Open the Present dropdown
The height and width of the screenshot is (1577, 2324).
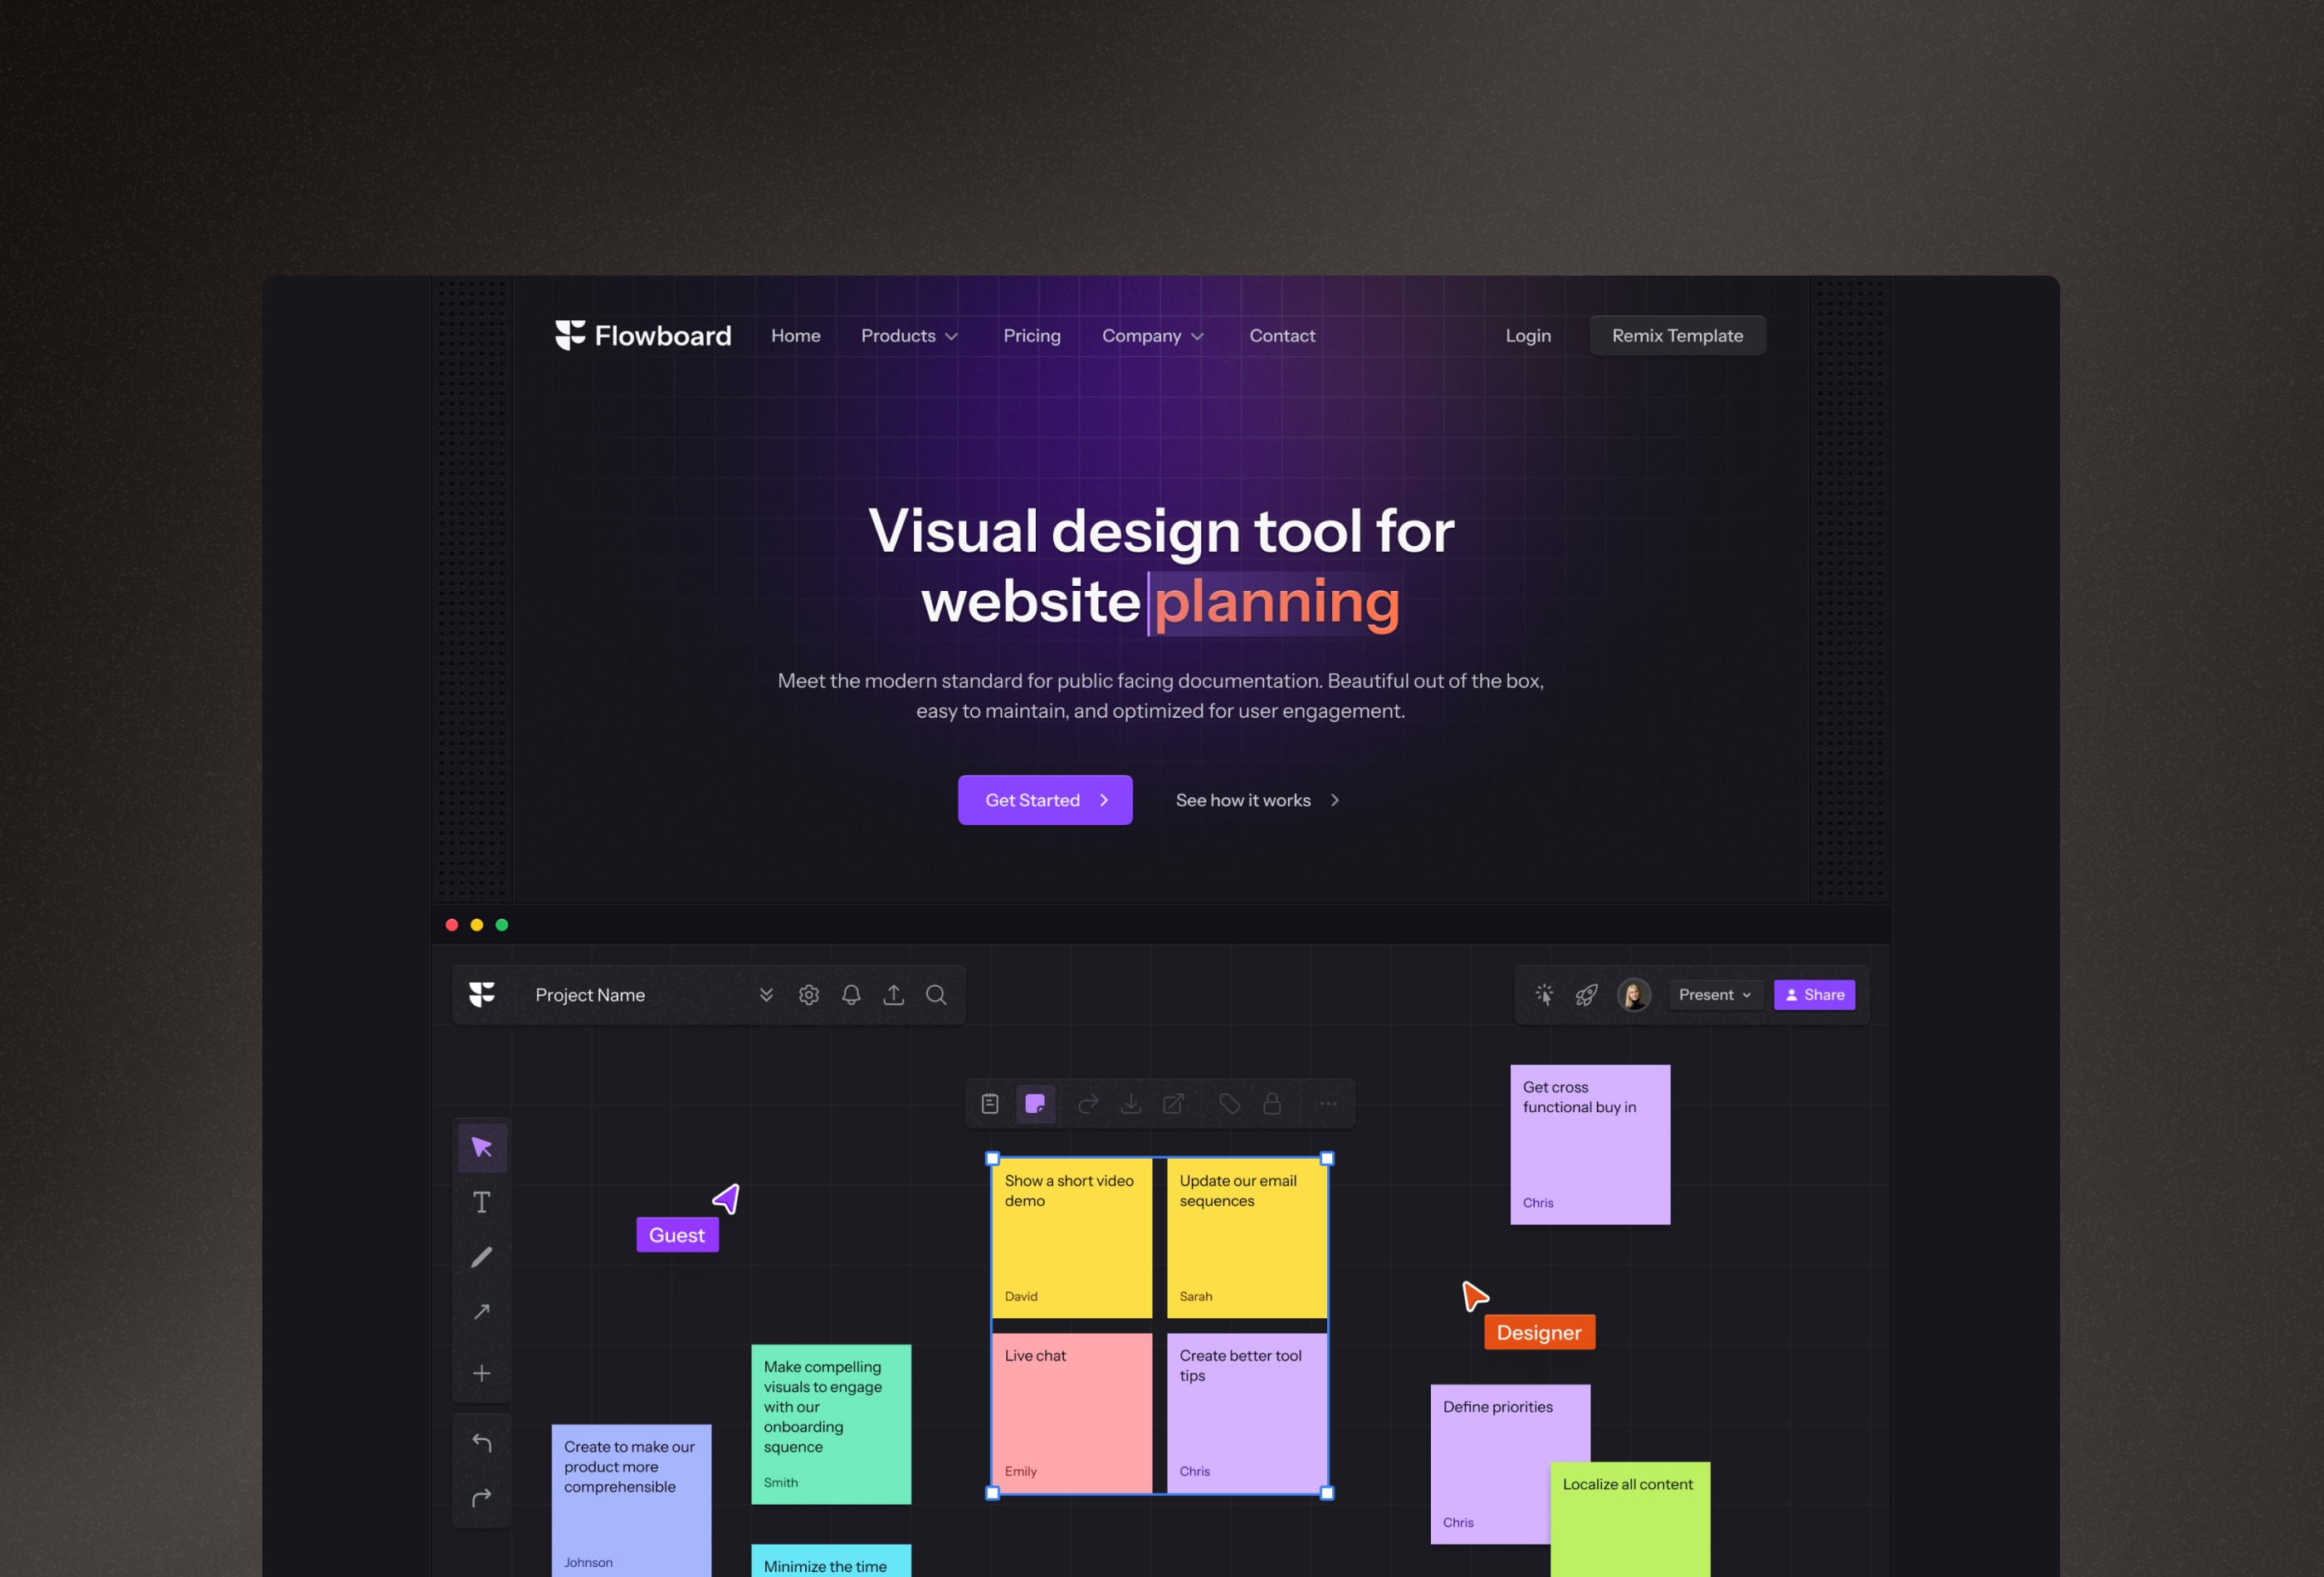click(1714, 995)
